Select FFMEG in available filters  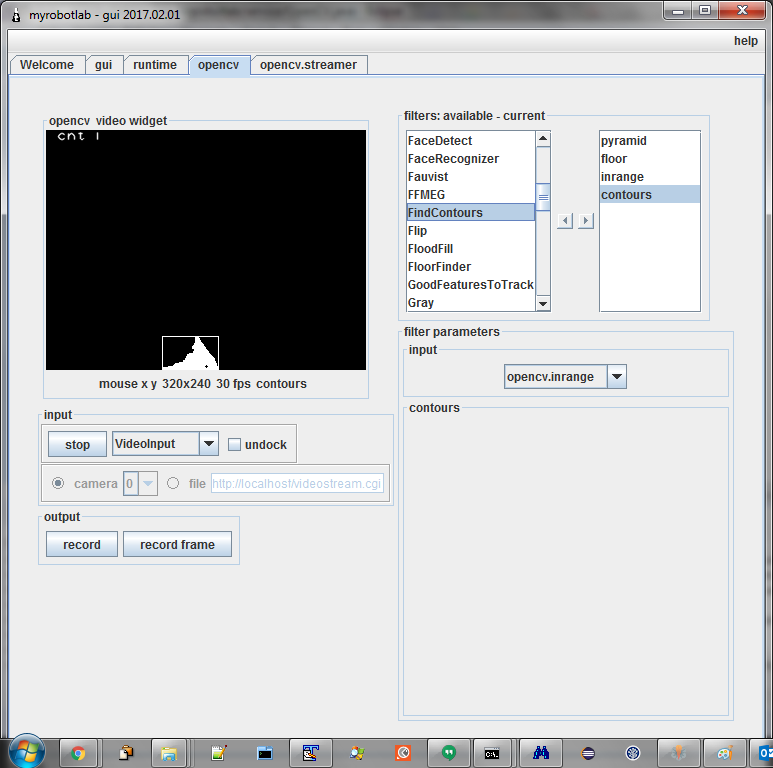471,195
